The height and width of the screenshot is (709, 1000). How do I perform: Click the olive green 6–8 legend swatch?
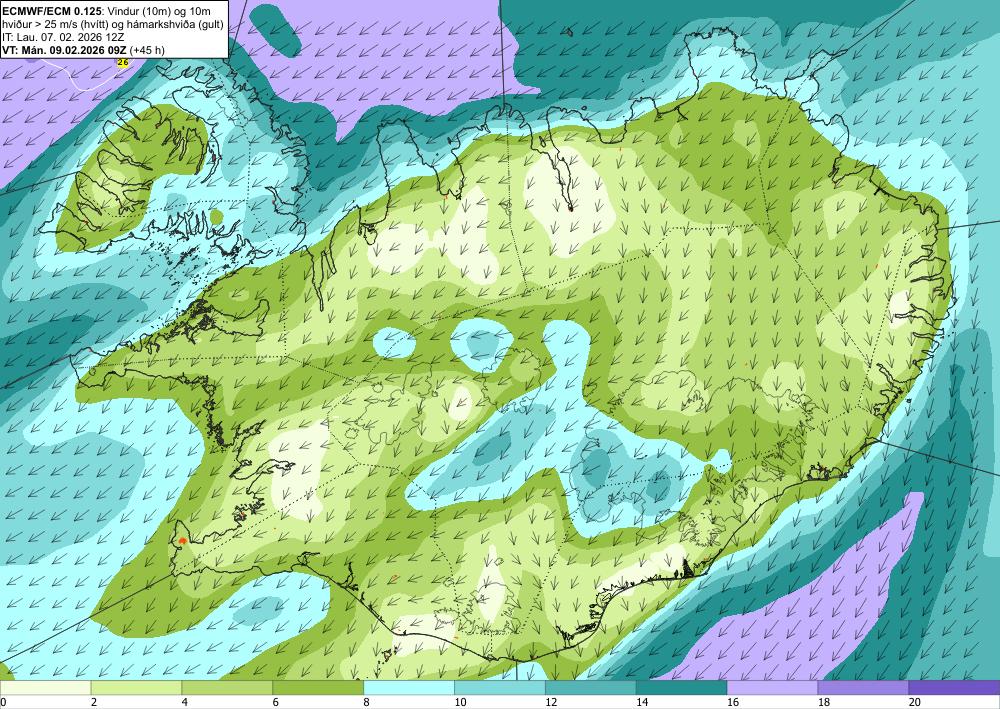[x=318, y=687]
